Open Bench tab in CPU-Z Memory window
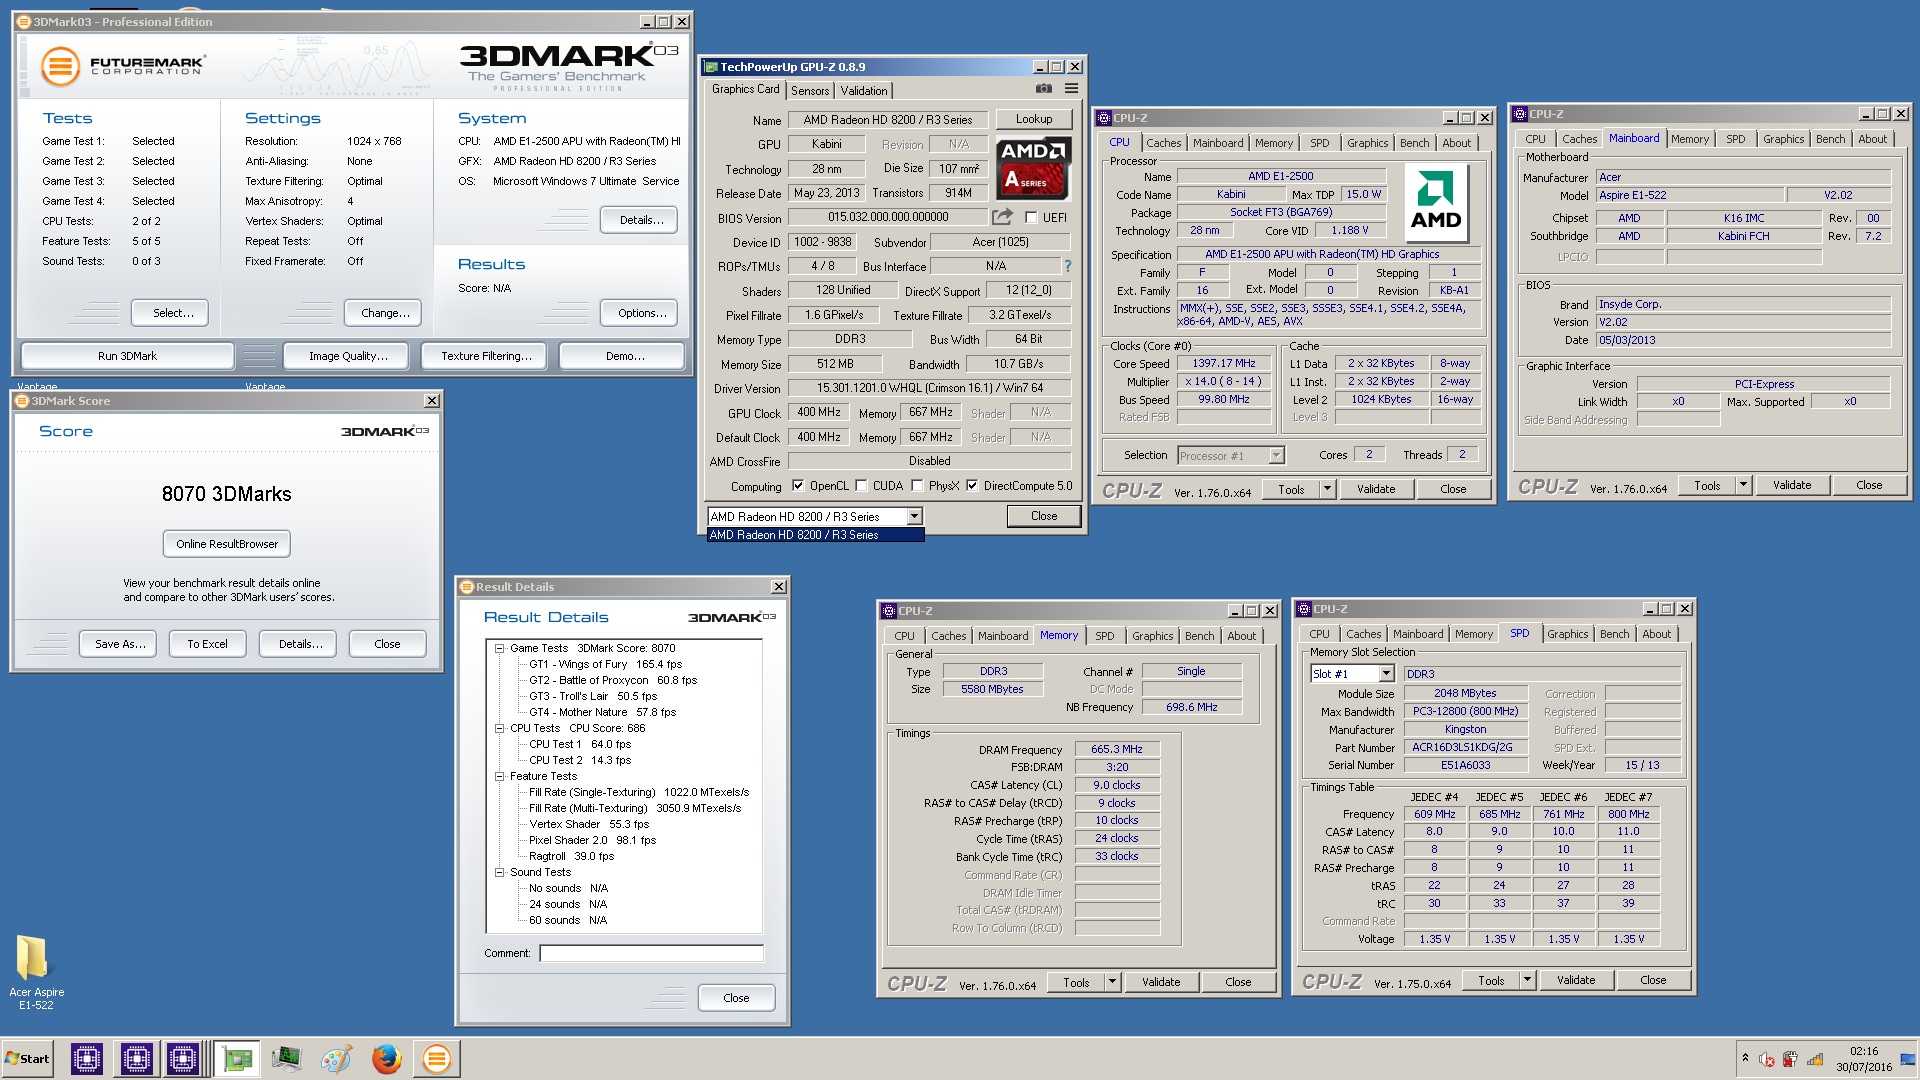 (1199, 636)
